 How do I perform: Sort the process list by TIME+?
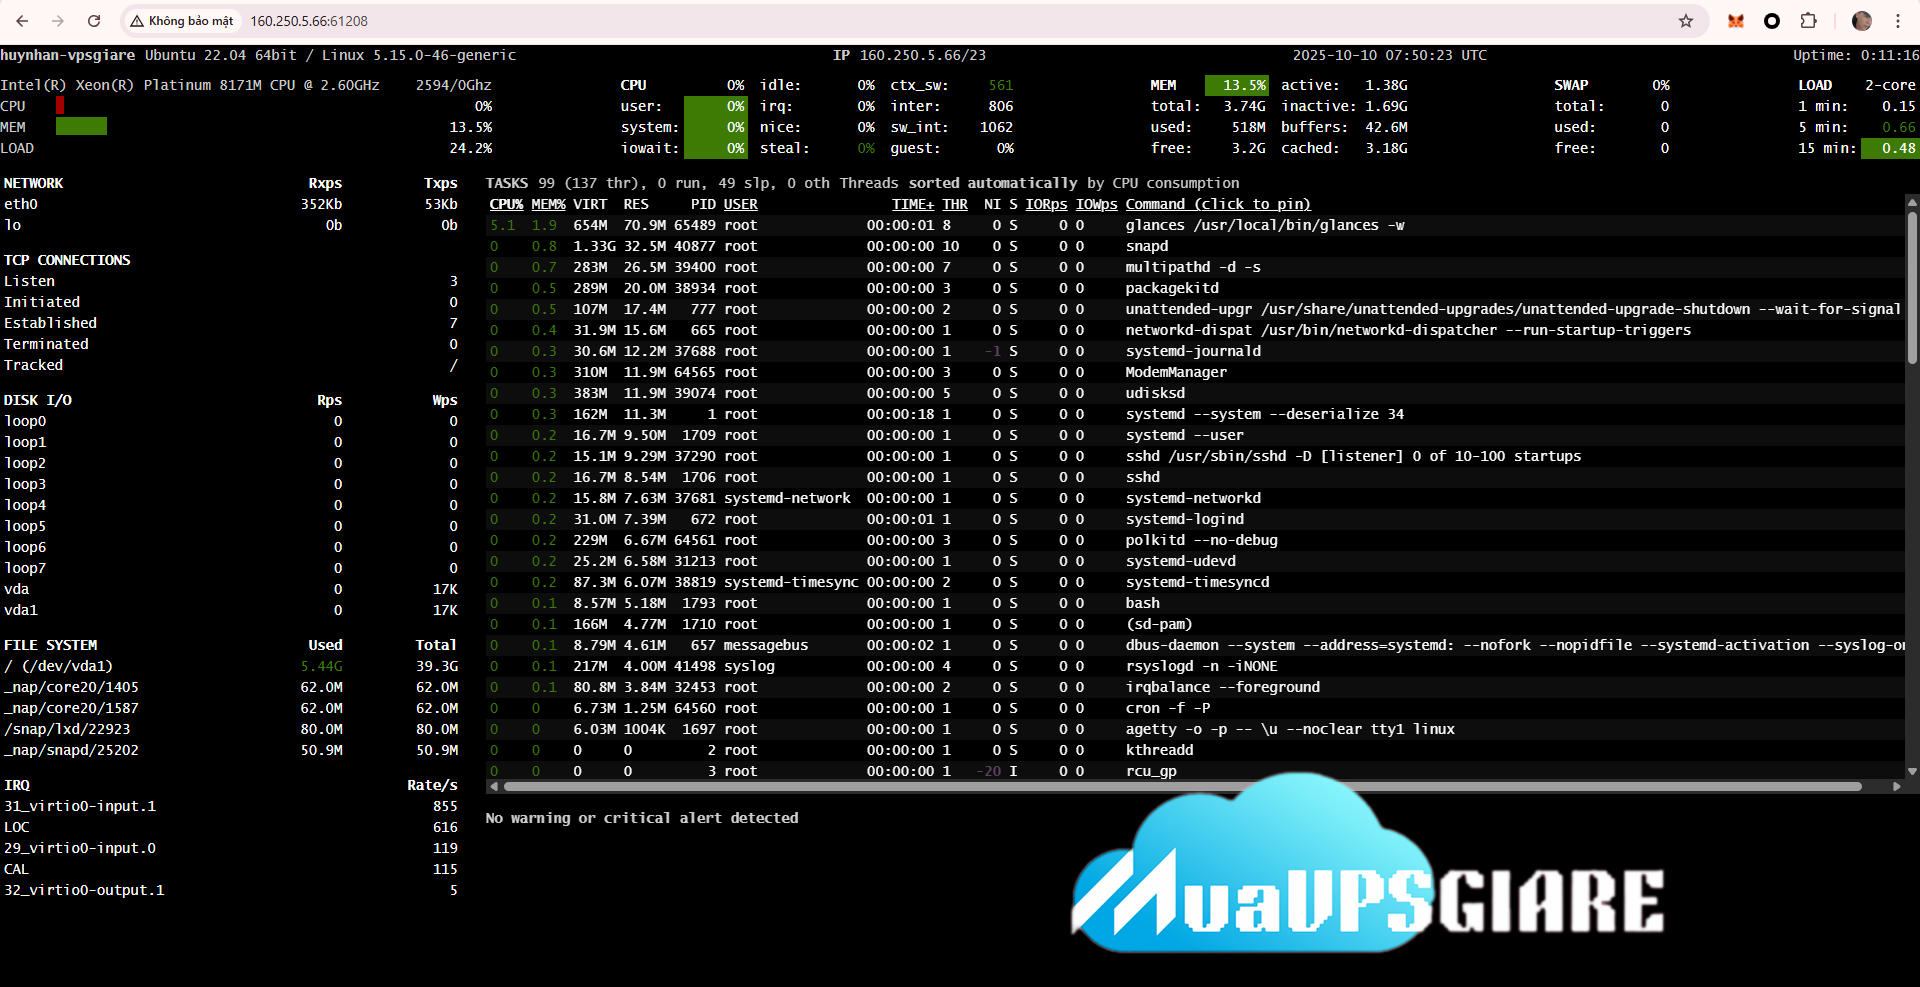[x=912, y=204]
